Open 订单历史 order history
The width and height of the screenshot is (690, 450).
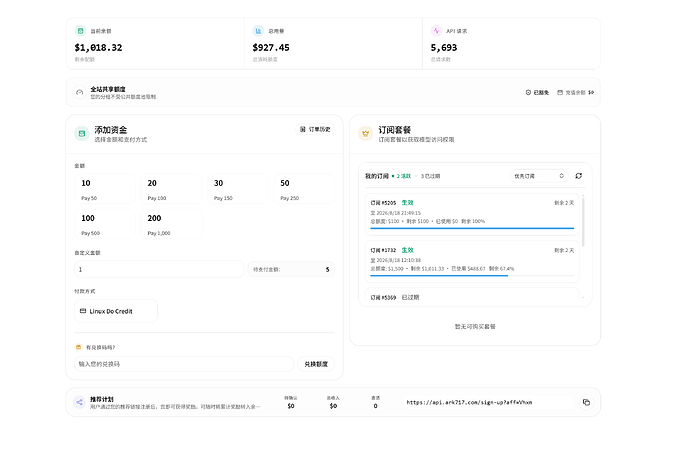click(x=315, y=129)
